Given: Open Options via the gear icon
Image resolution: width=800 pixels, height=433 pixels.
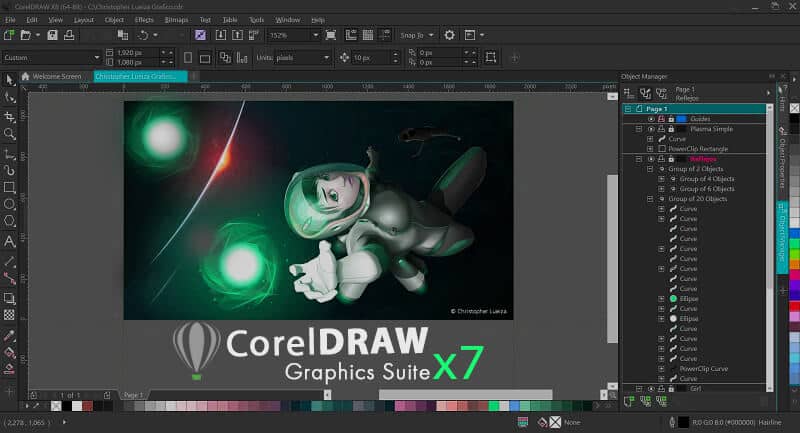Looking at the screenshot, I should 449,35.
